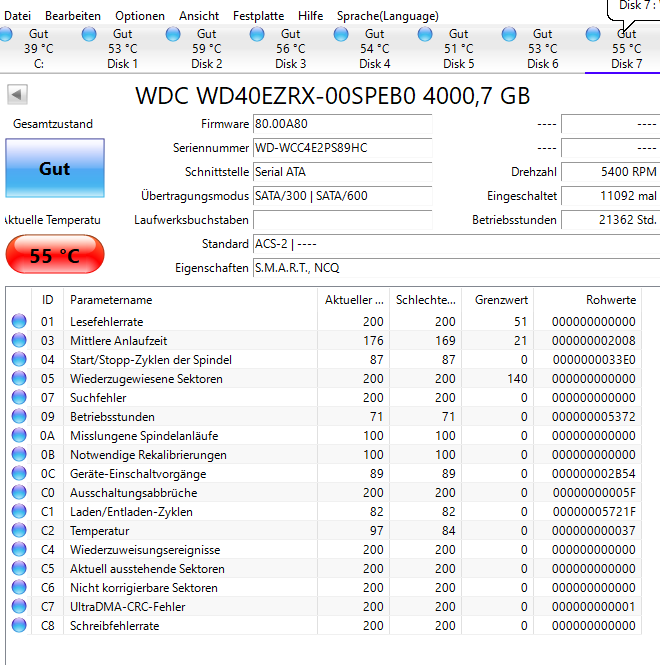Switch to Disk 6 tab
660x665 pixels.
coord(543,49)
